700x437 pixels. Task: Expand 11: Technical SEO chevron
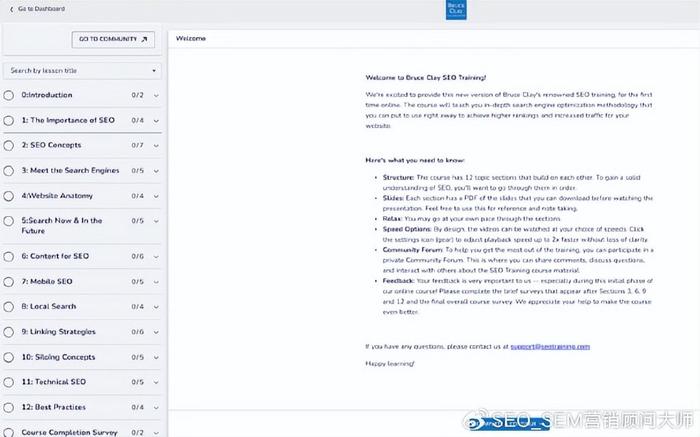(156, 383)
